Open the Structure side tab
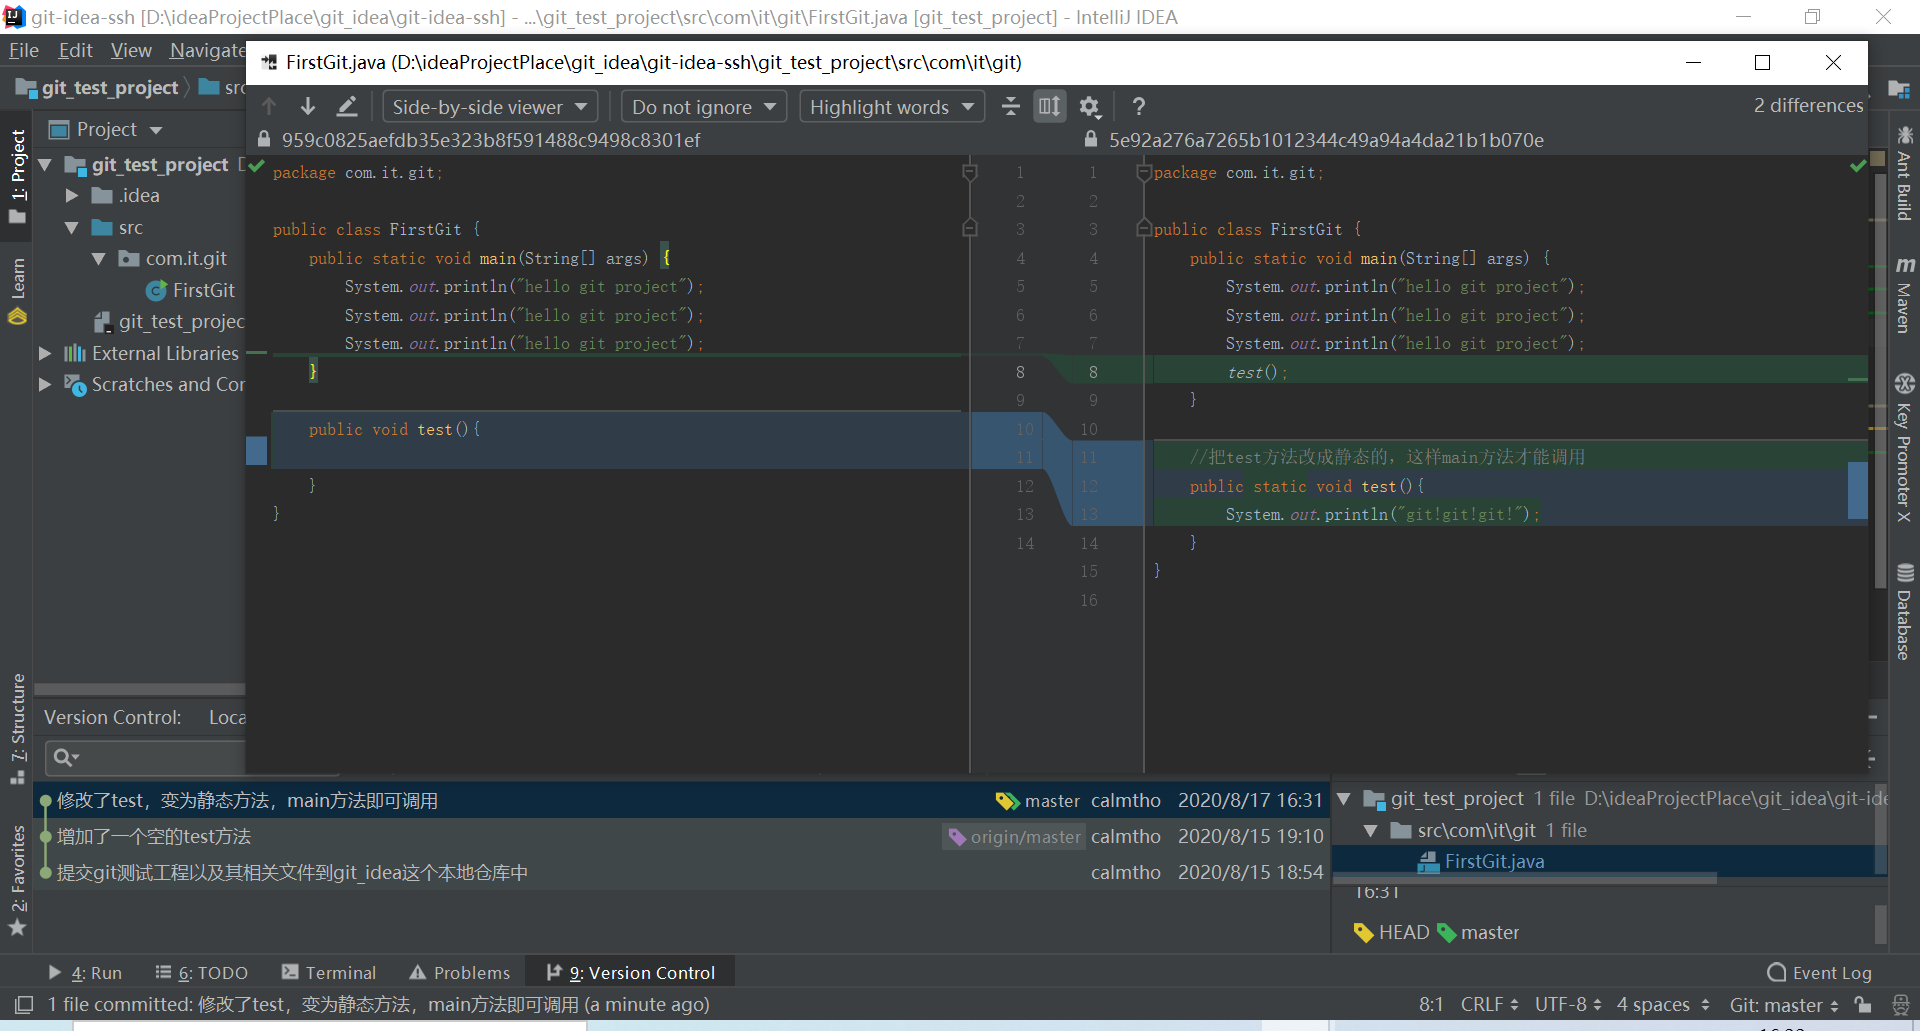 17,728
